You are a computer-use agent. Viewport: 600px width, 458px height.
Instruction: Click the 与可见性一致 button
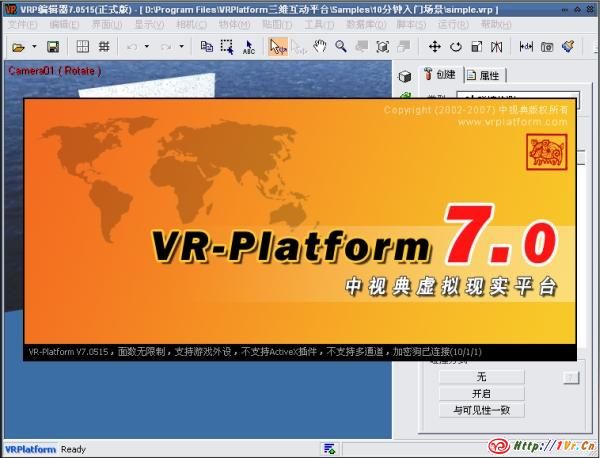[481, 410]
